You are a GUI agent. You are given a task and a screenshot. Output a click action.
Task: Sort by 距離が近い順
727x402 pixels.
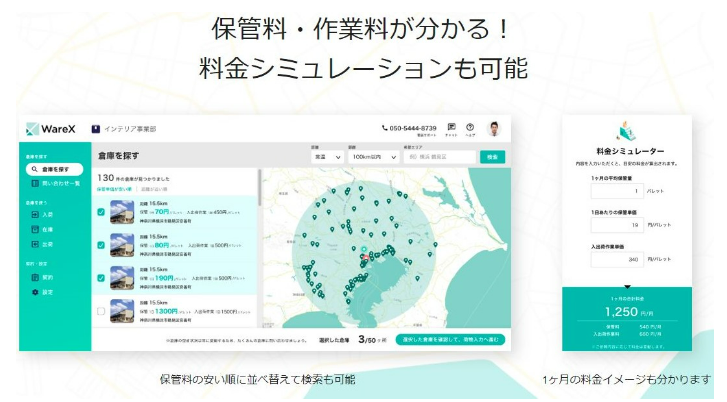[154, 189]
